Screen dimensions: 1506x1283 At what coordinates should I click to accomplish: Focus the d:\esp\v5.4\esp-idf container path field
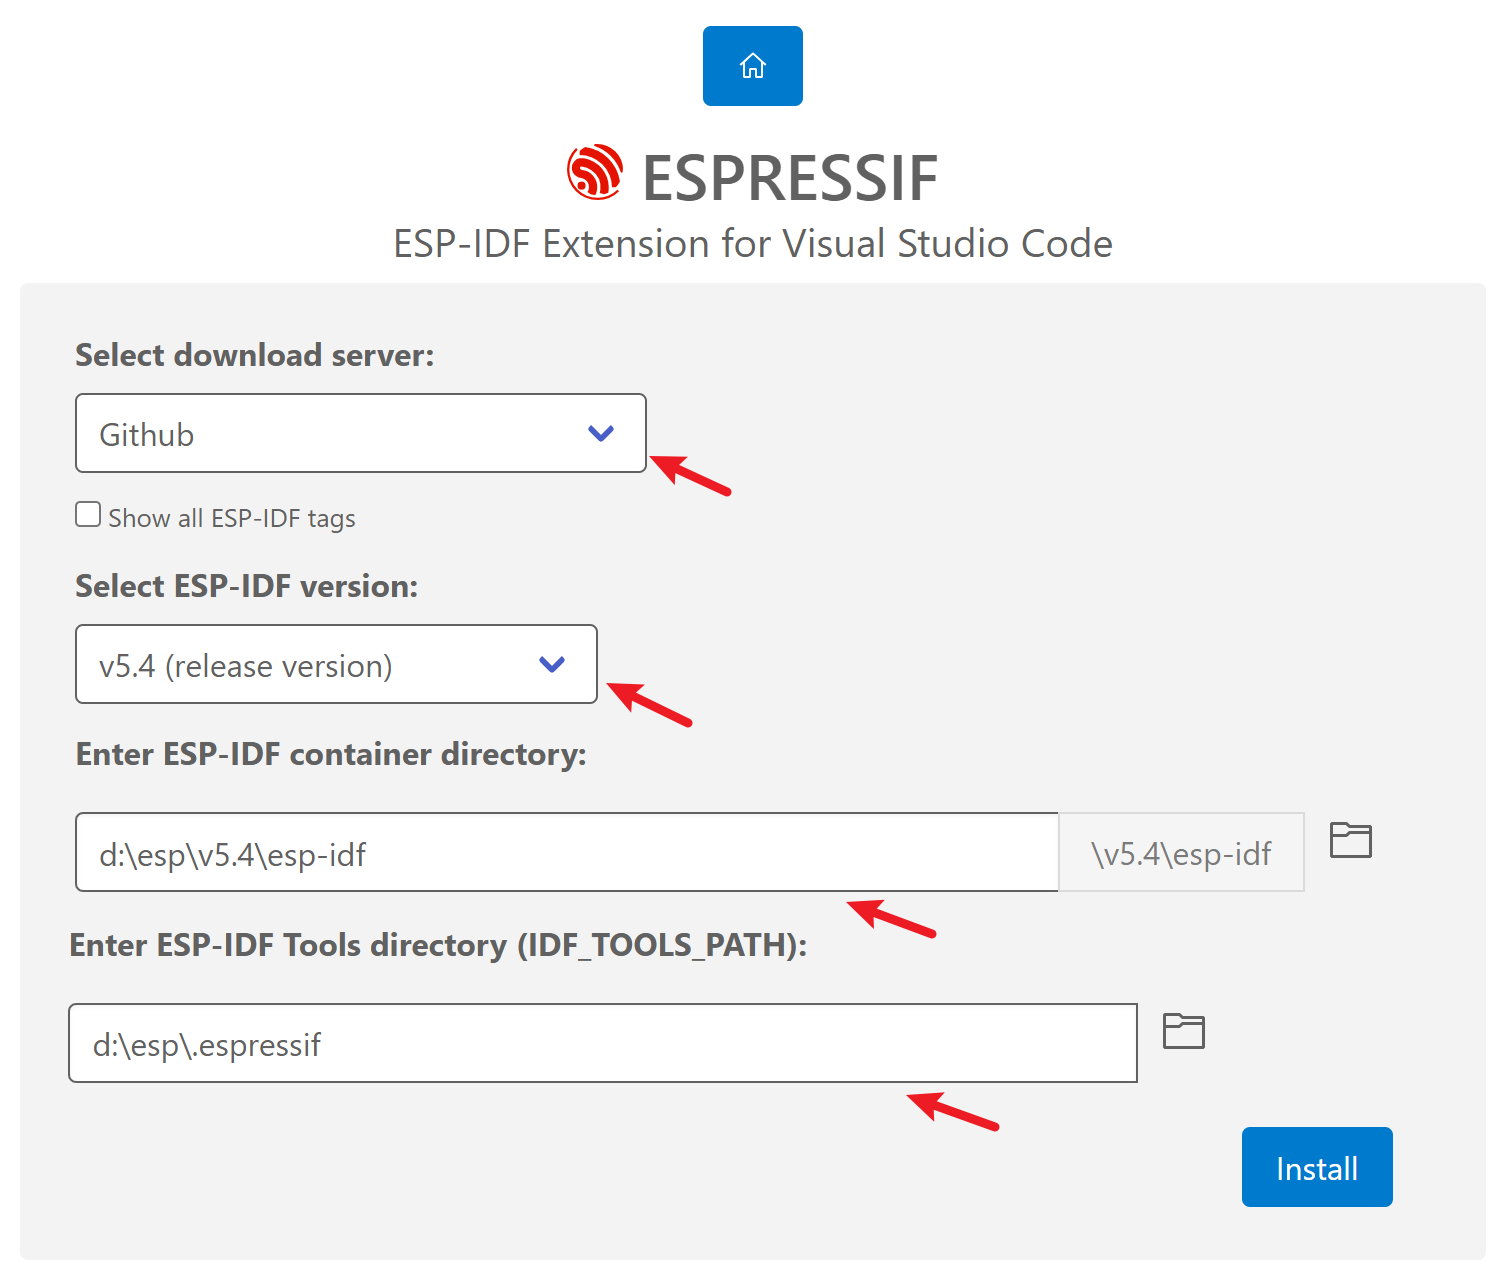point(567,852)
